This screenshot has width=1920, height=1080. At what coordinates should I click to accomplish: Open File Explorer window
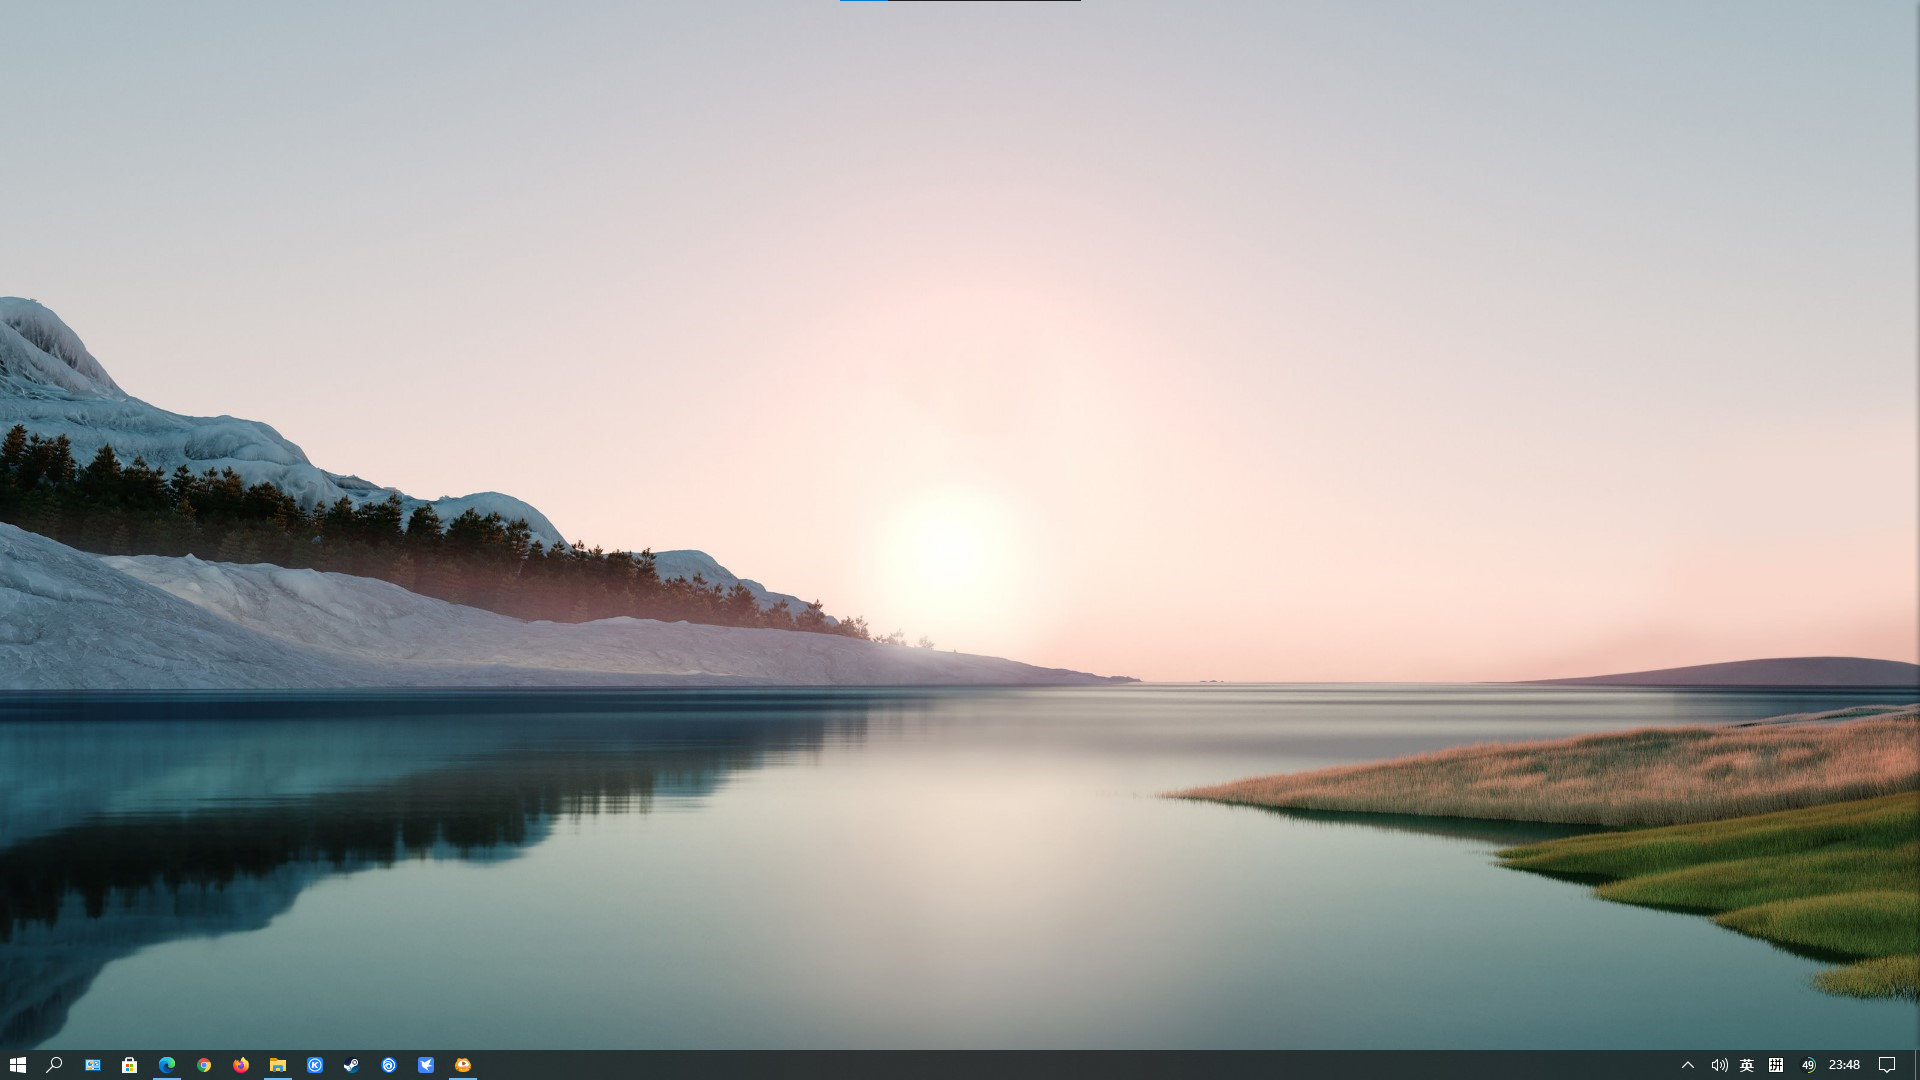coord(278,1065)
